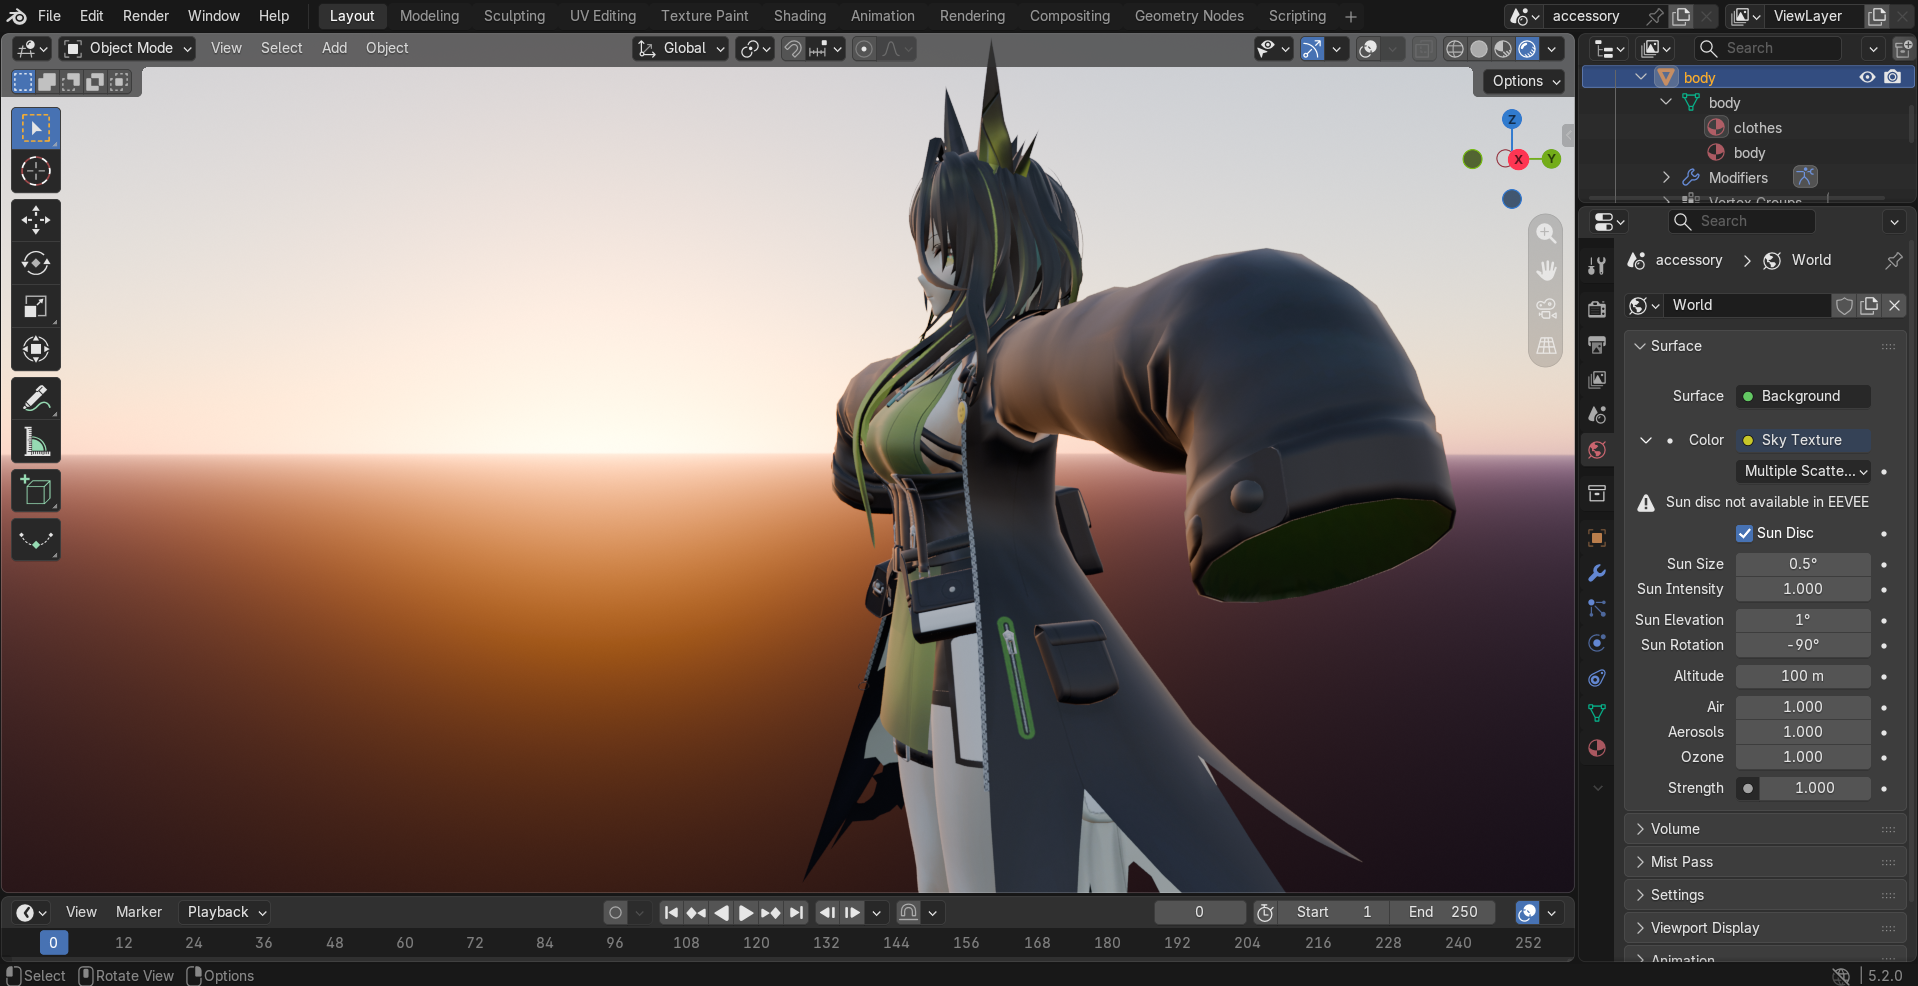
Task: Open the Physics properties tab
Action: [x=1597, y=643]
